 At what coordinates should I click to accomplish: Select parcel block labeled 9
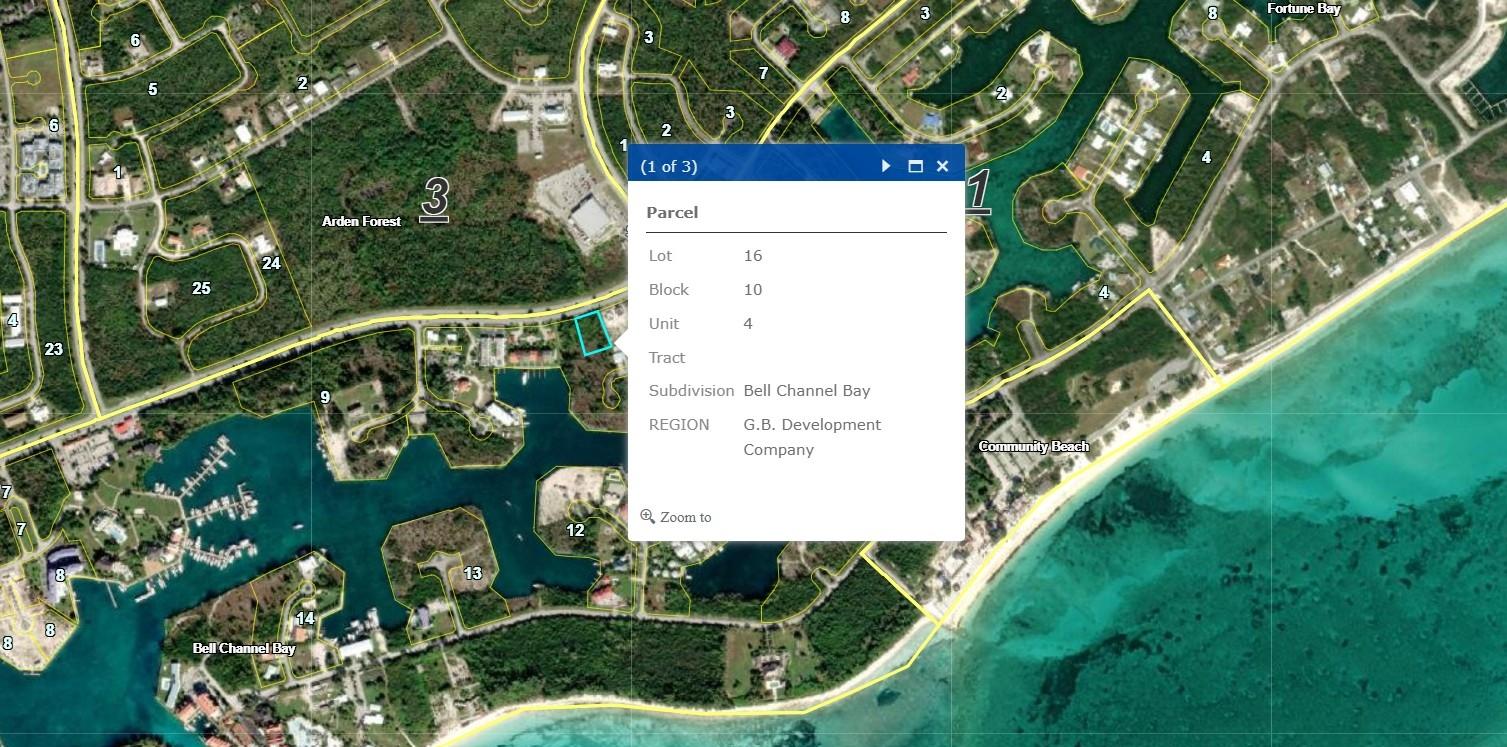[325, 397]
